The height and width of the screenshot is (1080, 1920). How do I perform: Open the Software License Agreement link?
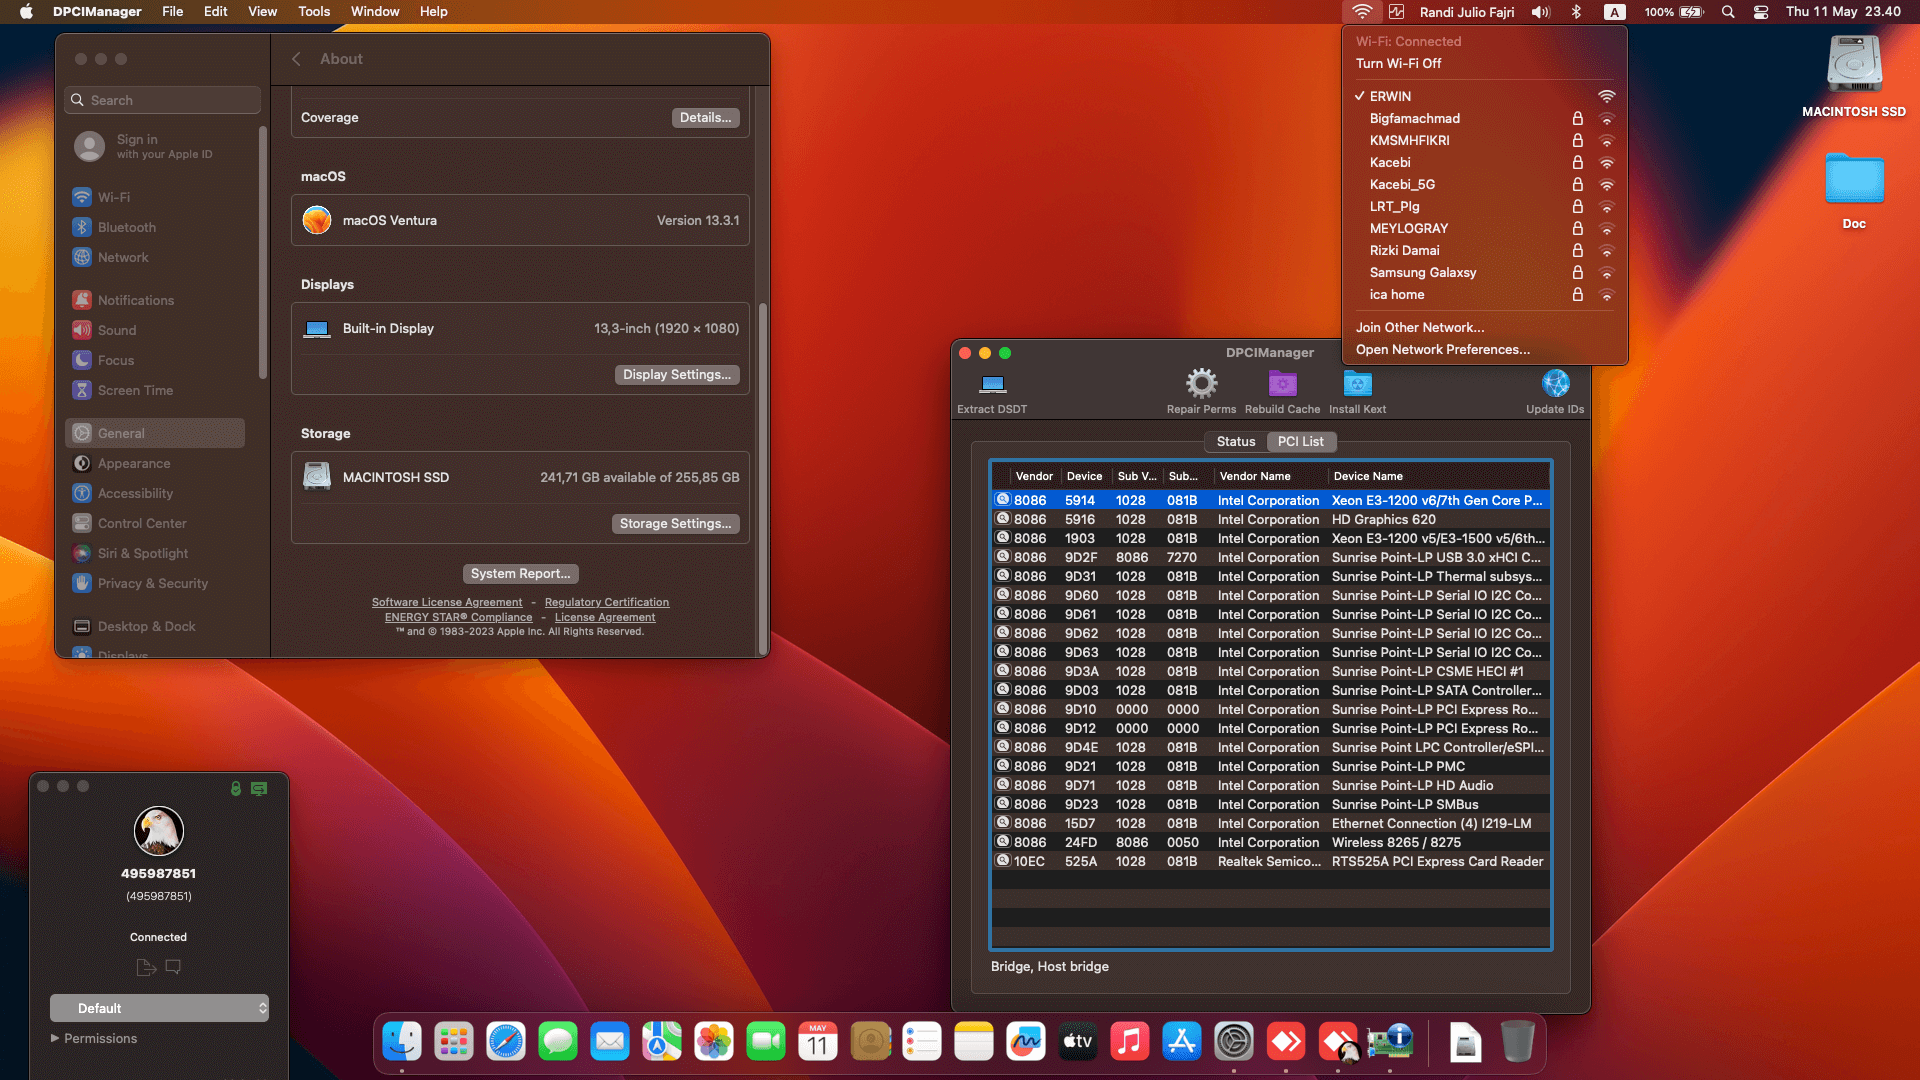447,602
